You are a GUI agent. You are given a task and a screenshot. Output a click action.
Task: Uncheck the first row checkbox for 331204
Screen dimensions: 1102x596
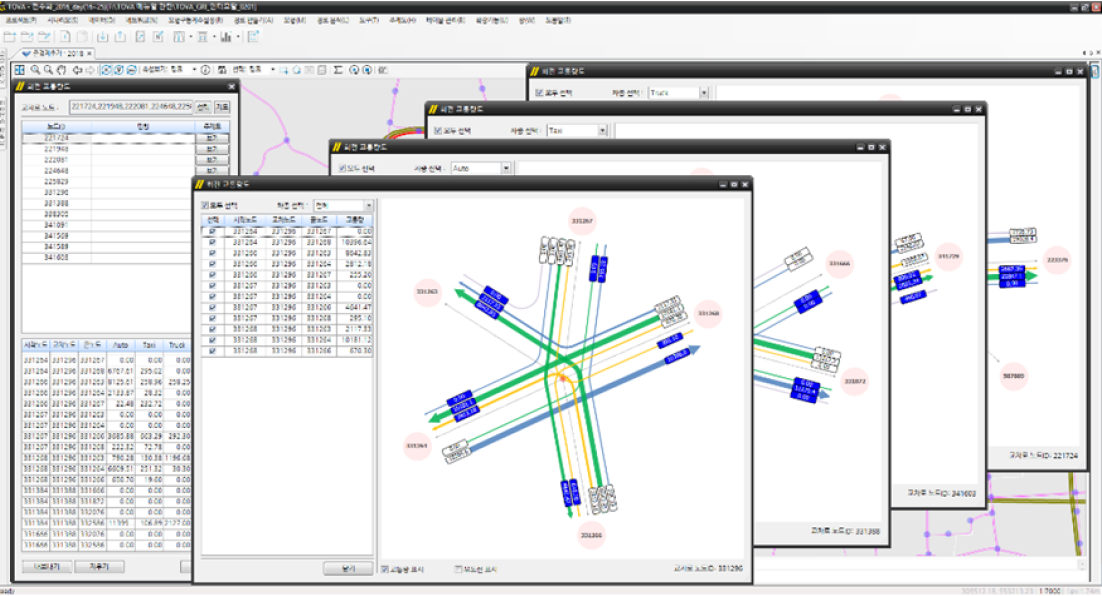coord(212,230)
